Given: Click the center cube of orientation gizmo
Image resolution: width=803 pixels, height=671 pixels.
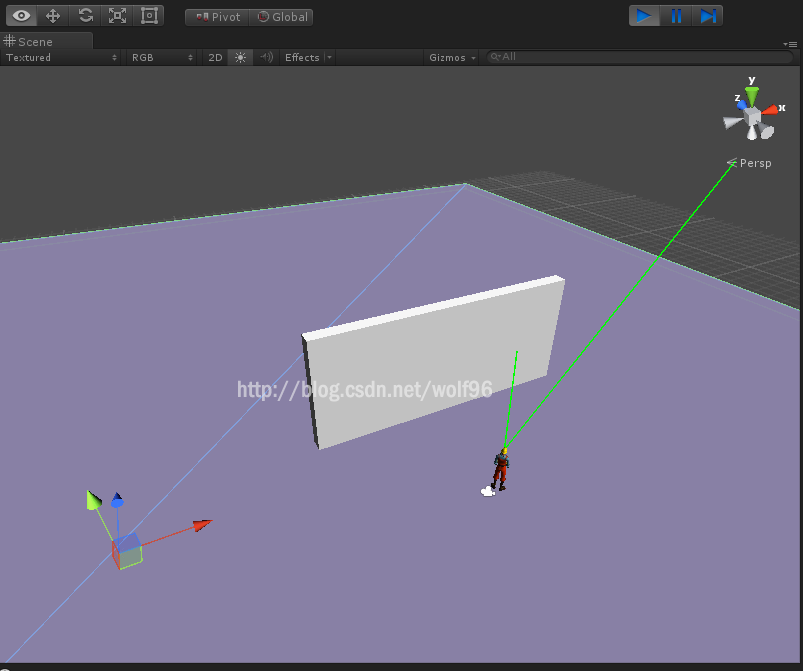Looking at the screenshot, I should (752, 116).
